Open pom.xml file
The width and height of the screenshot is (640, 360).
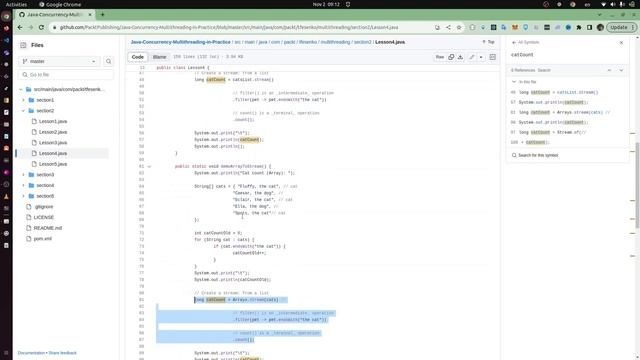coord(42,239)
